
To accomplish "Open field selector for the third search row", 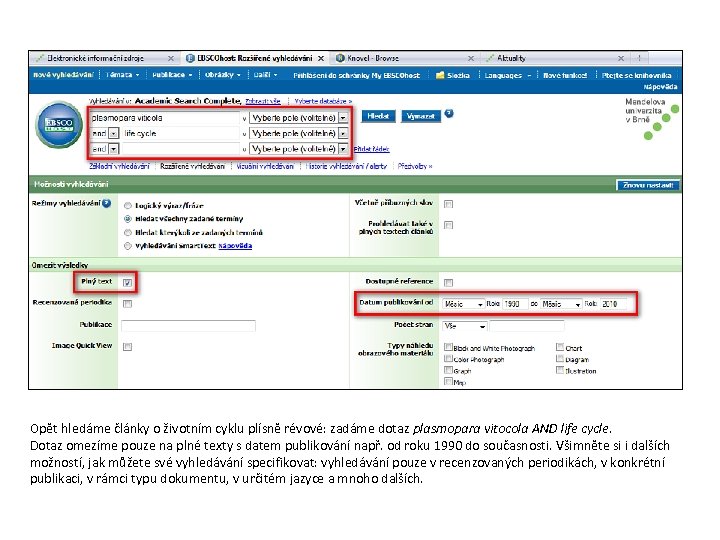I will point(298,149).
